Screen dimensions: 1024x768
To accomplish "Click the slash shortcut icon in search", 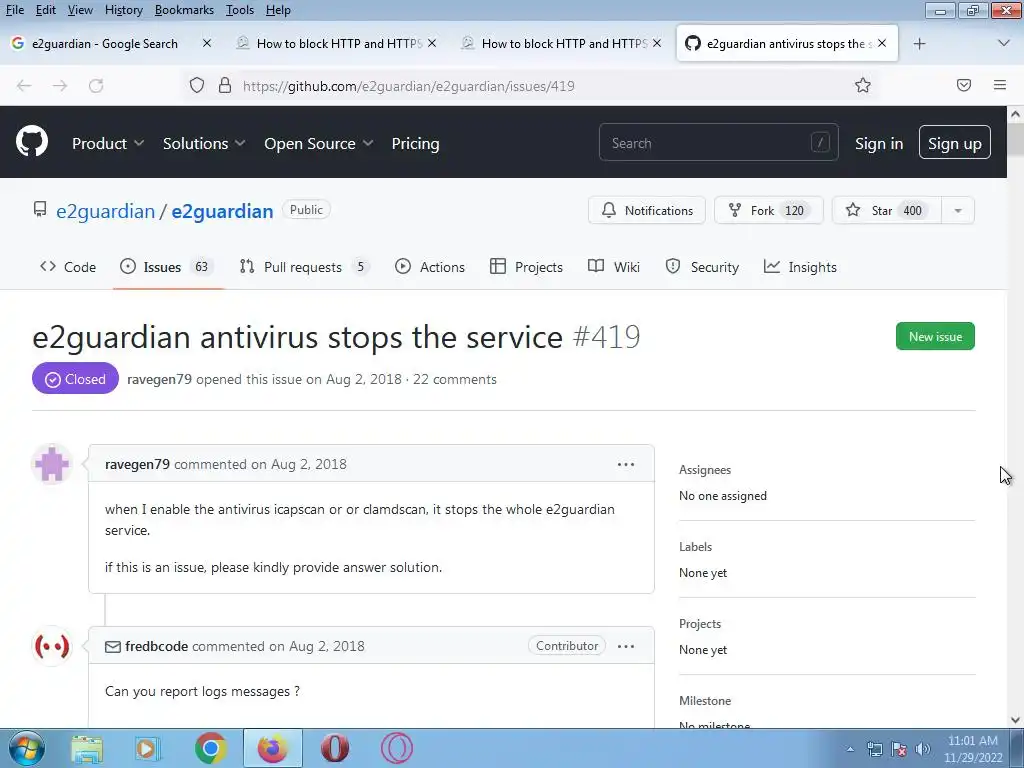I will pos(820,142).
